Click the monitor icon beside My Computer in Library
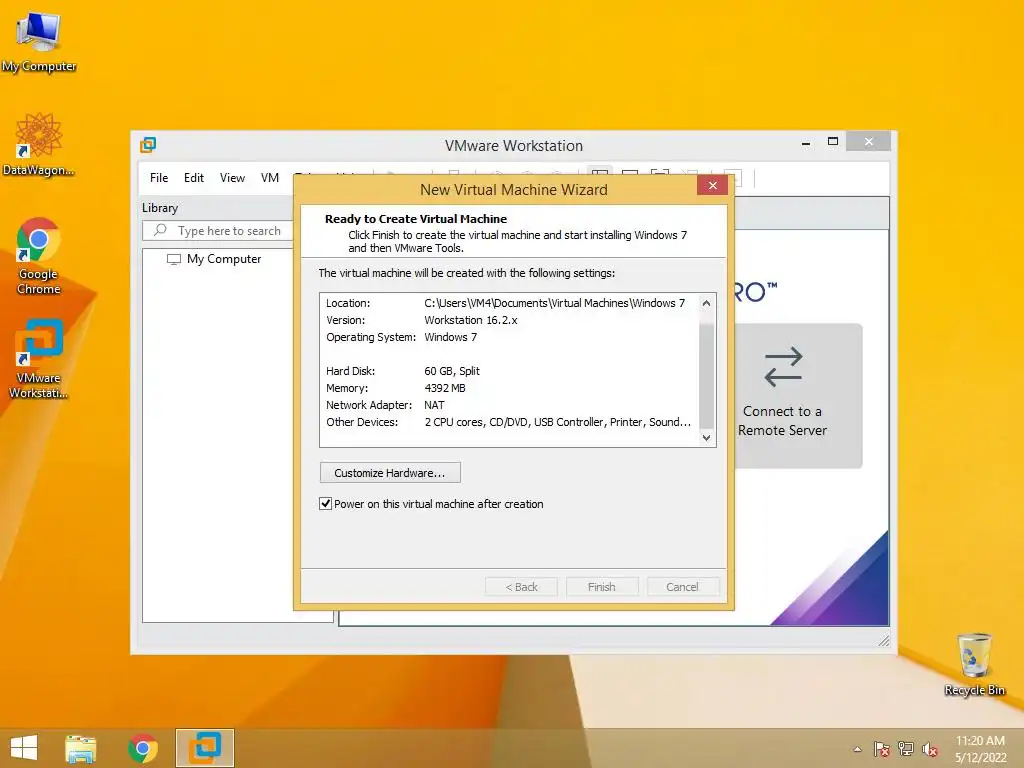The height and width of the screenshot is (768, 1024). click(x=174, y=259)
